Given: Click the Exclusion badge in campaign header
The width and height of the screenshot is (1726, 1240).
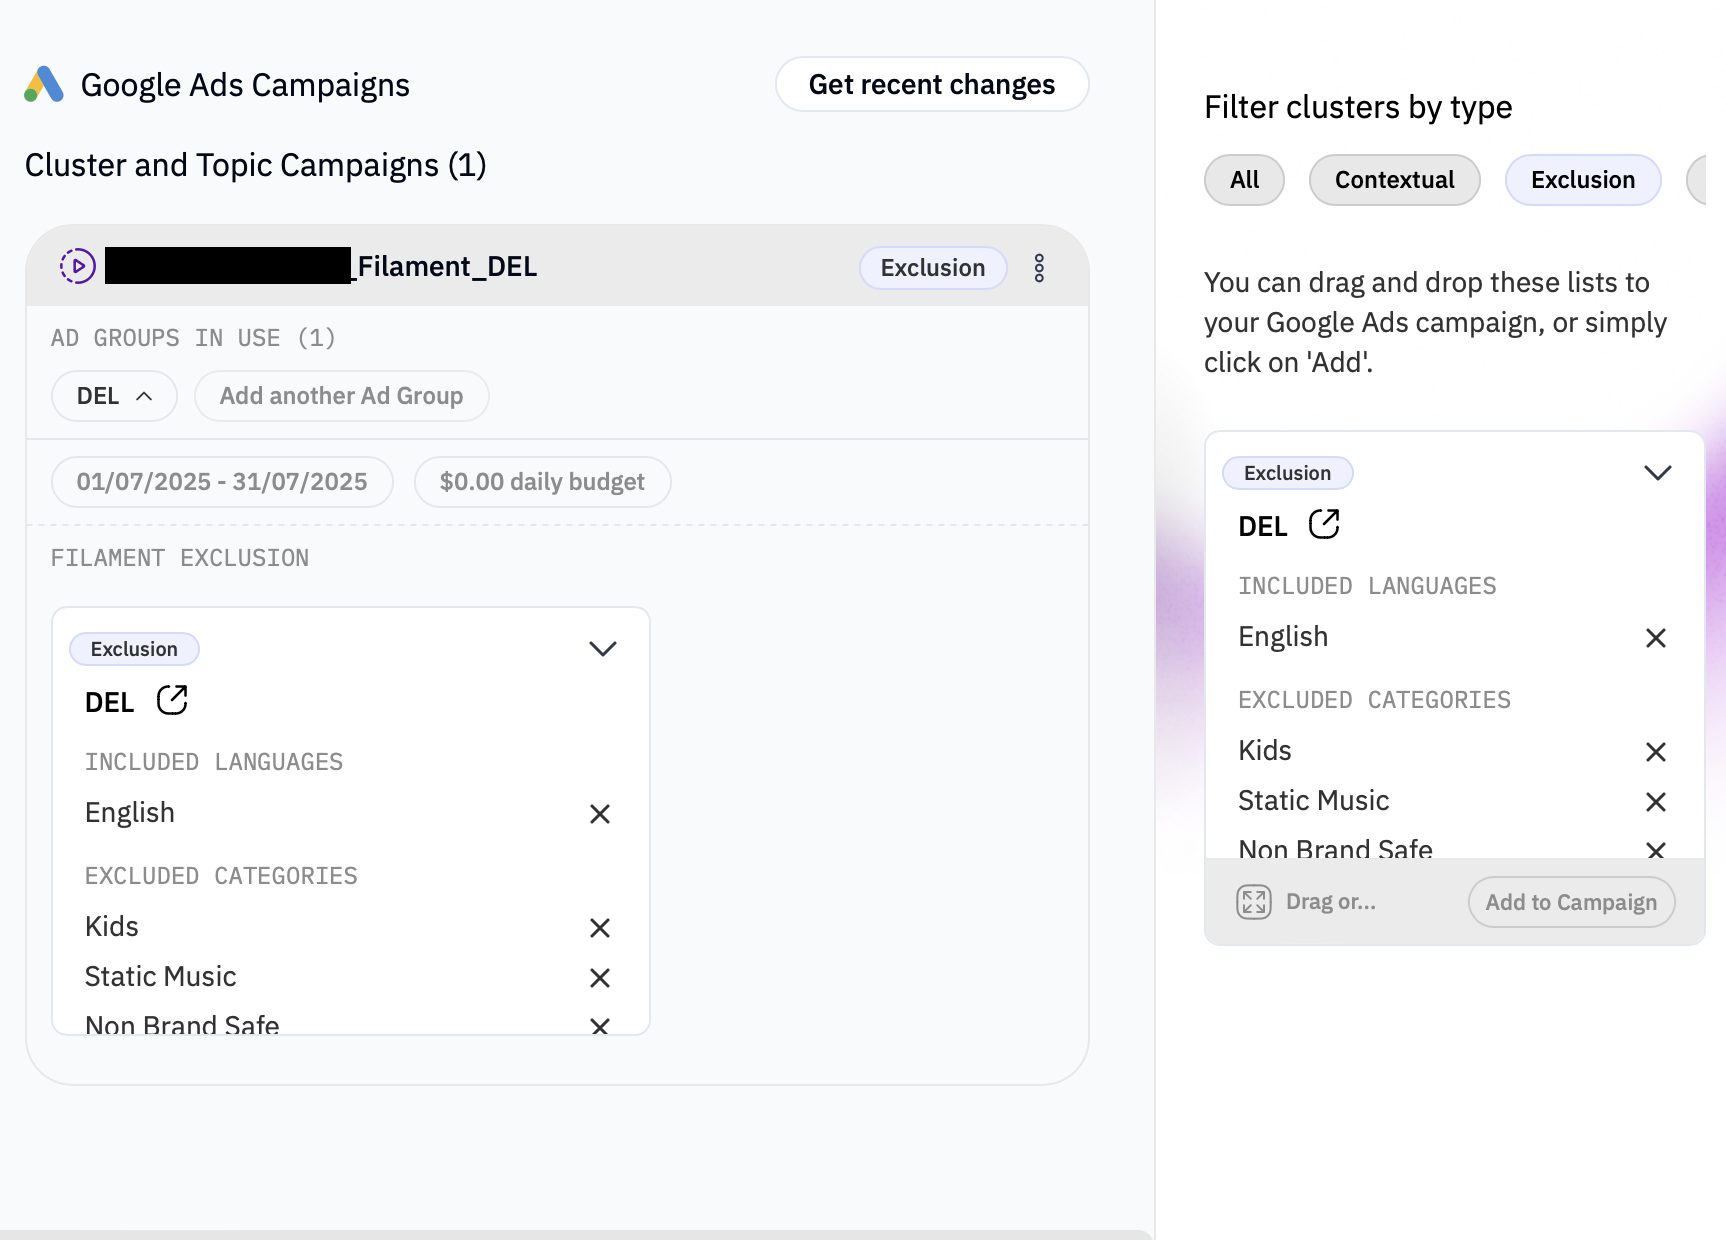Looking at the screenshot, I should 933,268.
